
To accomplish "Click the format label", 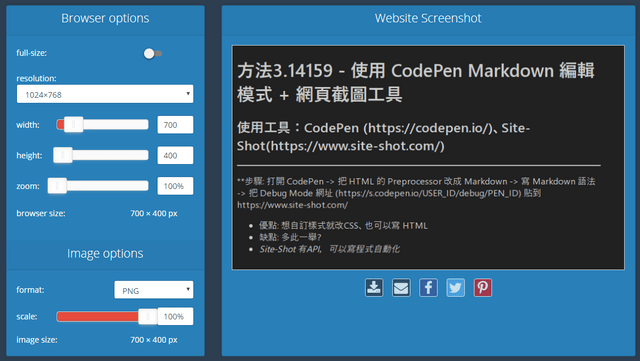I will [x=30, y=290].
